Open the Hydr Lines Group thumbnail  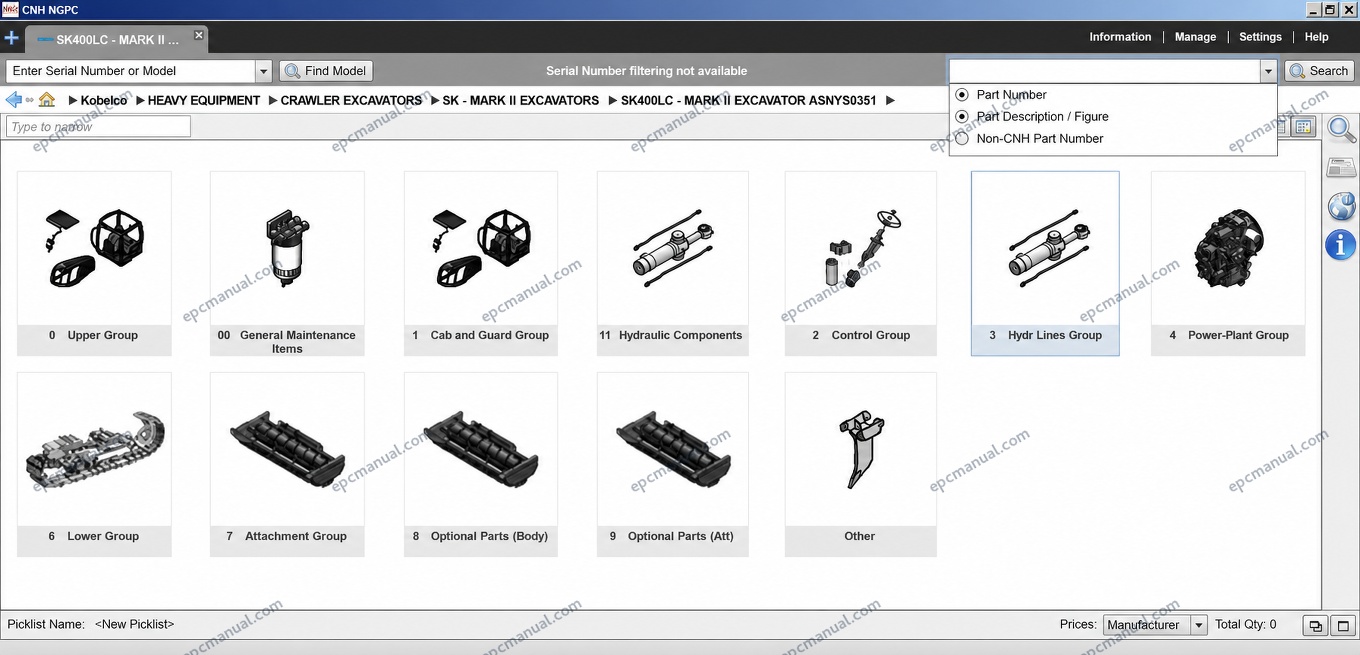tap(1045, 263)
